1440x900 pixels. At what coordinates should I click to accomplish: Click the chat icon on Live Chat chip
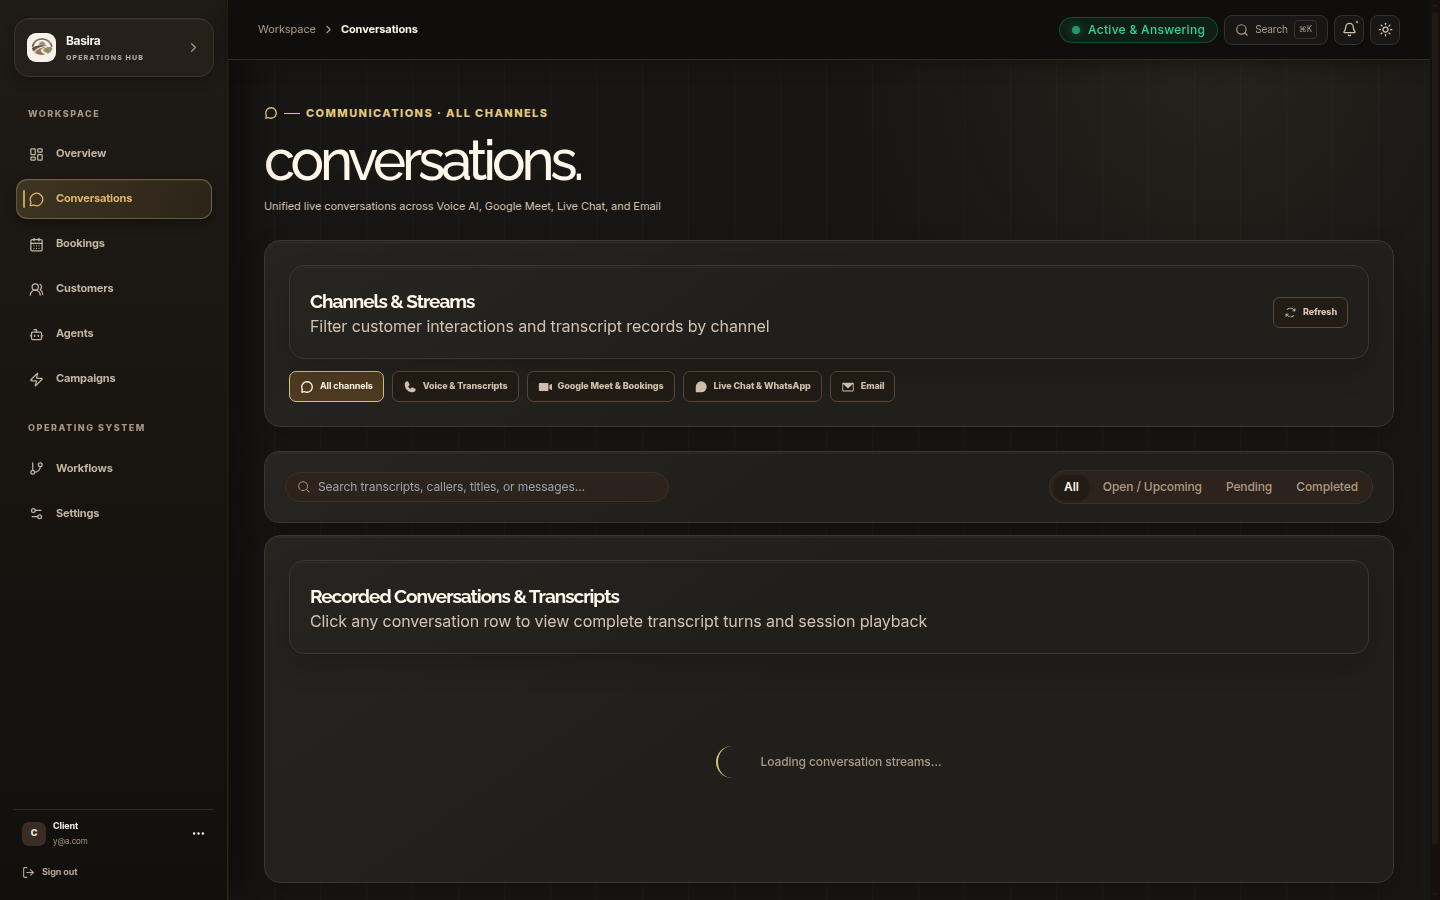click(701, 387)
